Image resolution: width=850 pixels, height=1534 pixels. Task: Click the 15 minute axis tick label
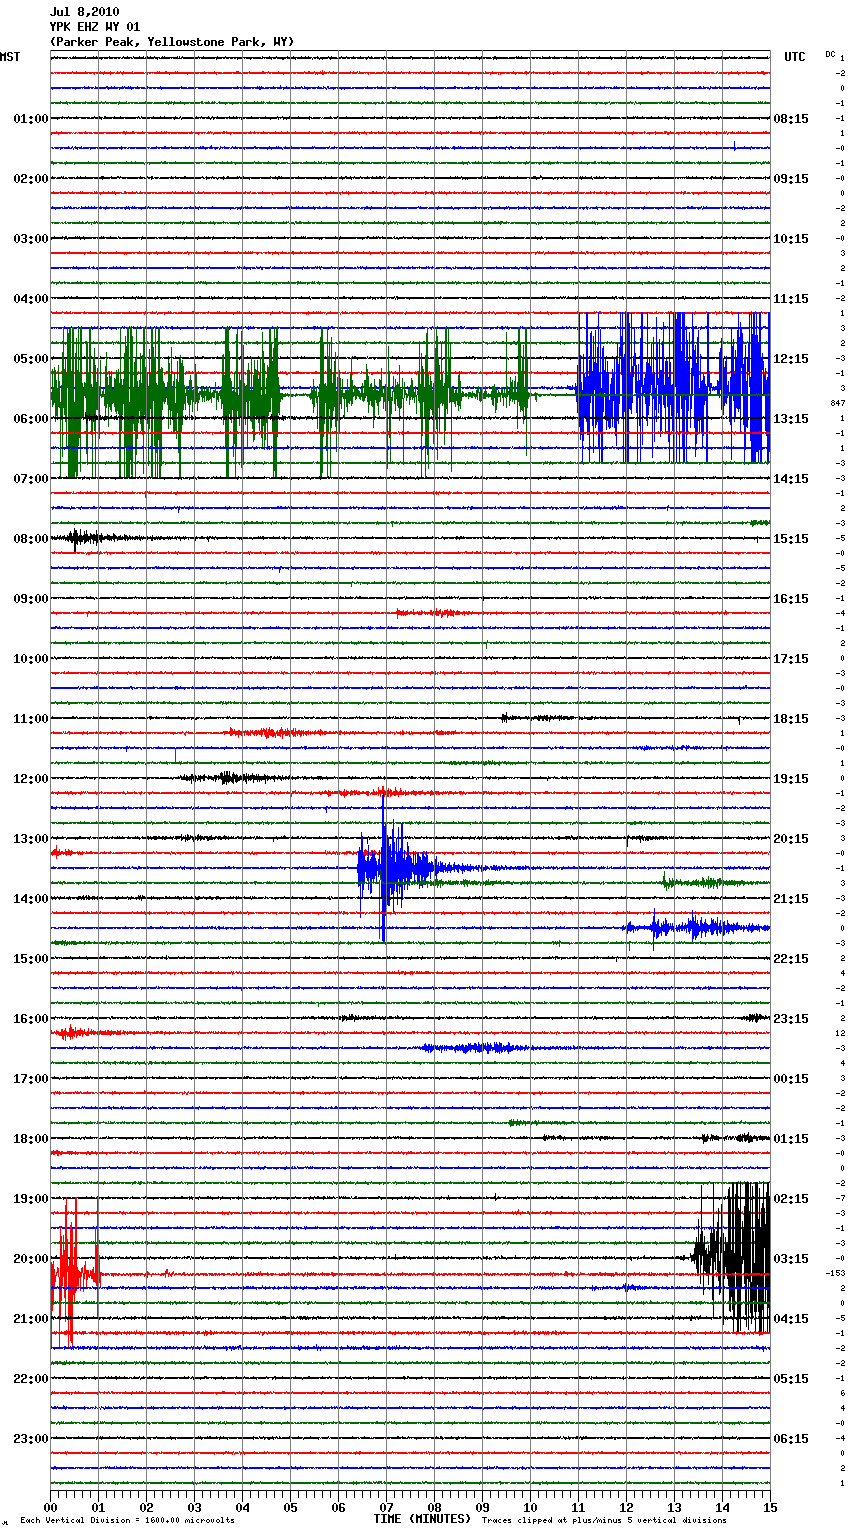[x=770, y=1507]
